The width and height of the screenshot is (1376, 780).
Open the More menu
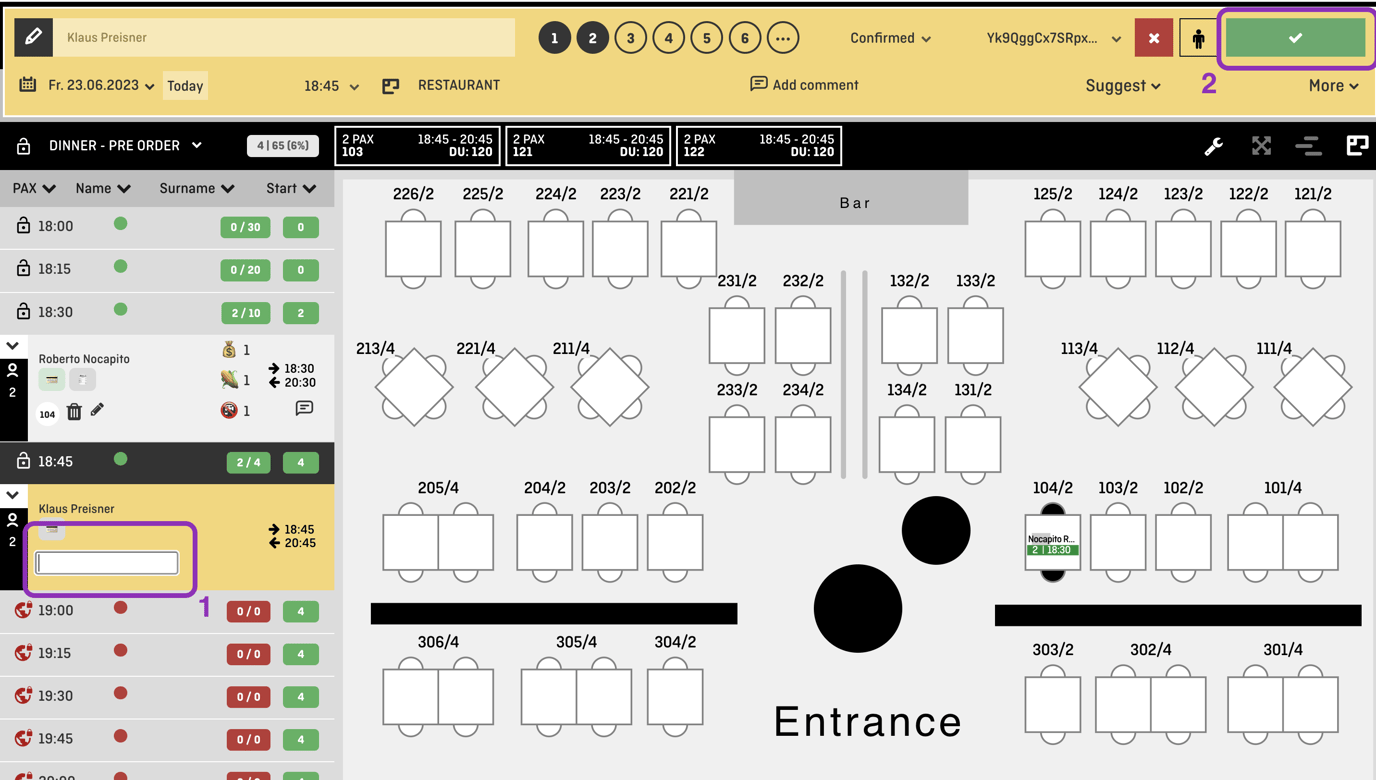pos(1333,86)
